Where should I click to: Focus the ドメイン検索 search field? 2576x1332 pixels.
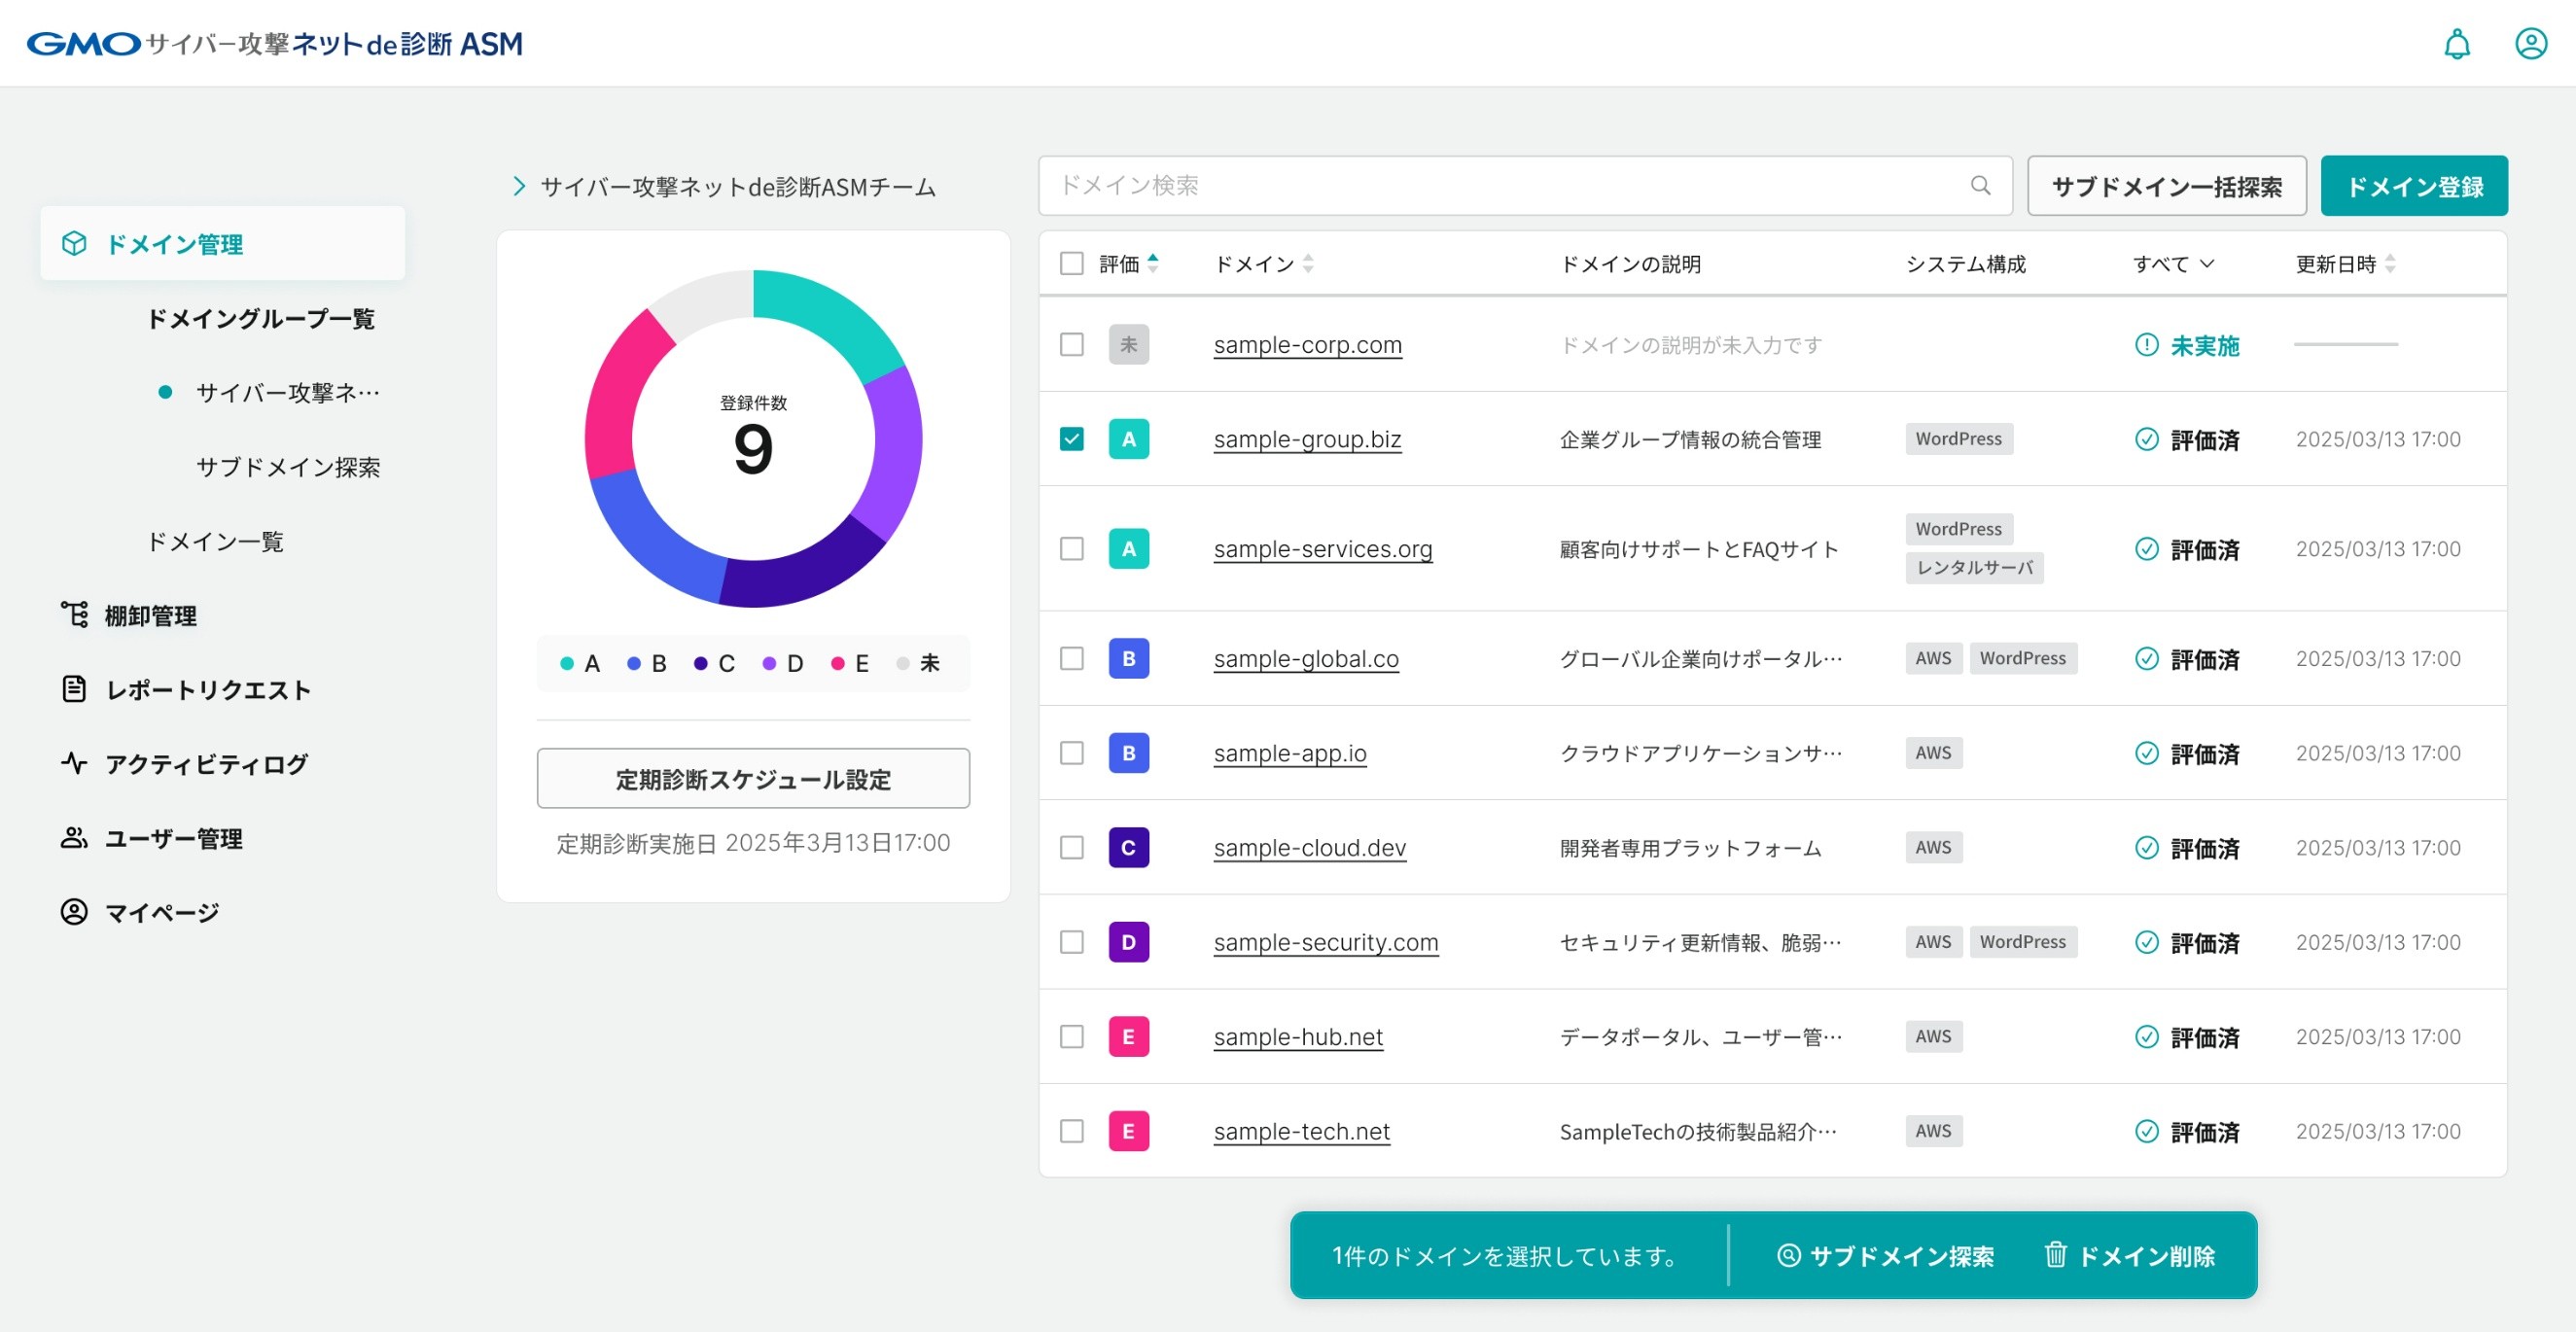click(1500, 185)
